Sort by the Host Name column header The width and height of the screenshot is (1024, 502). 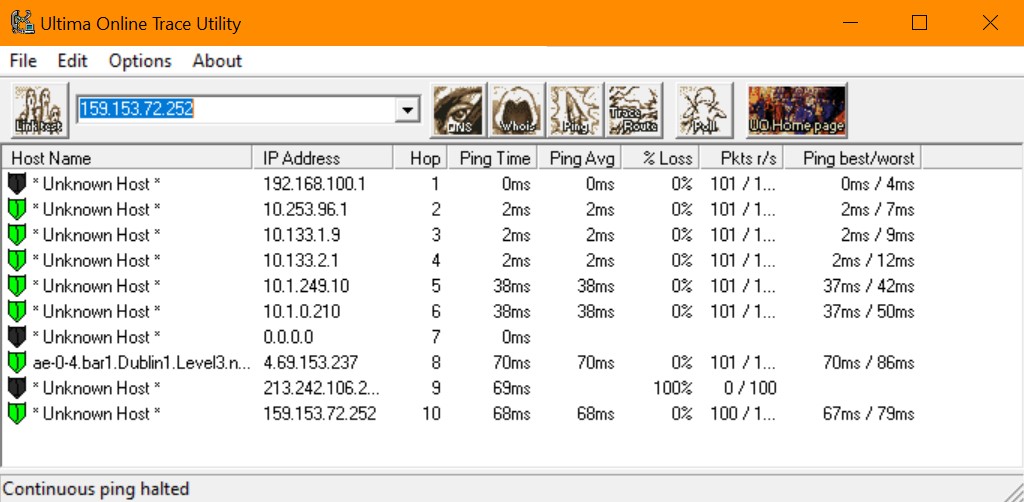click(127, 158)
